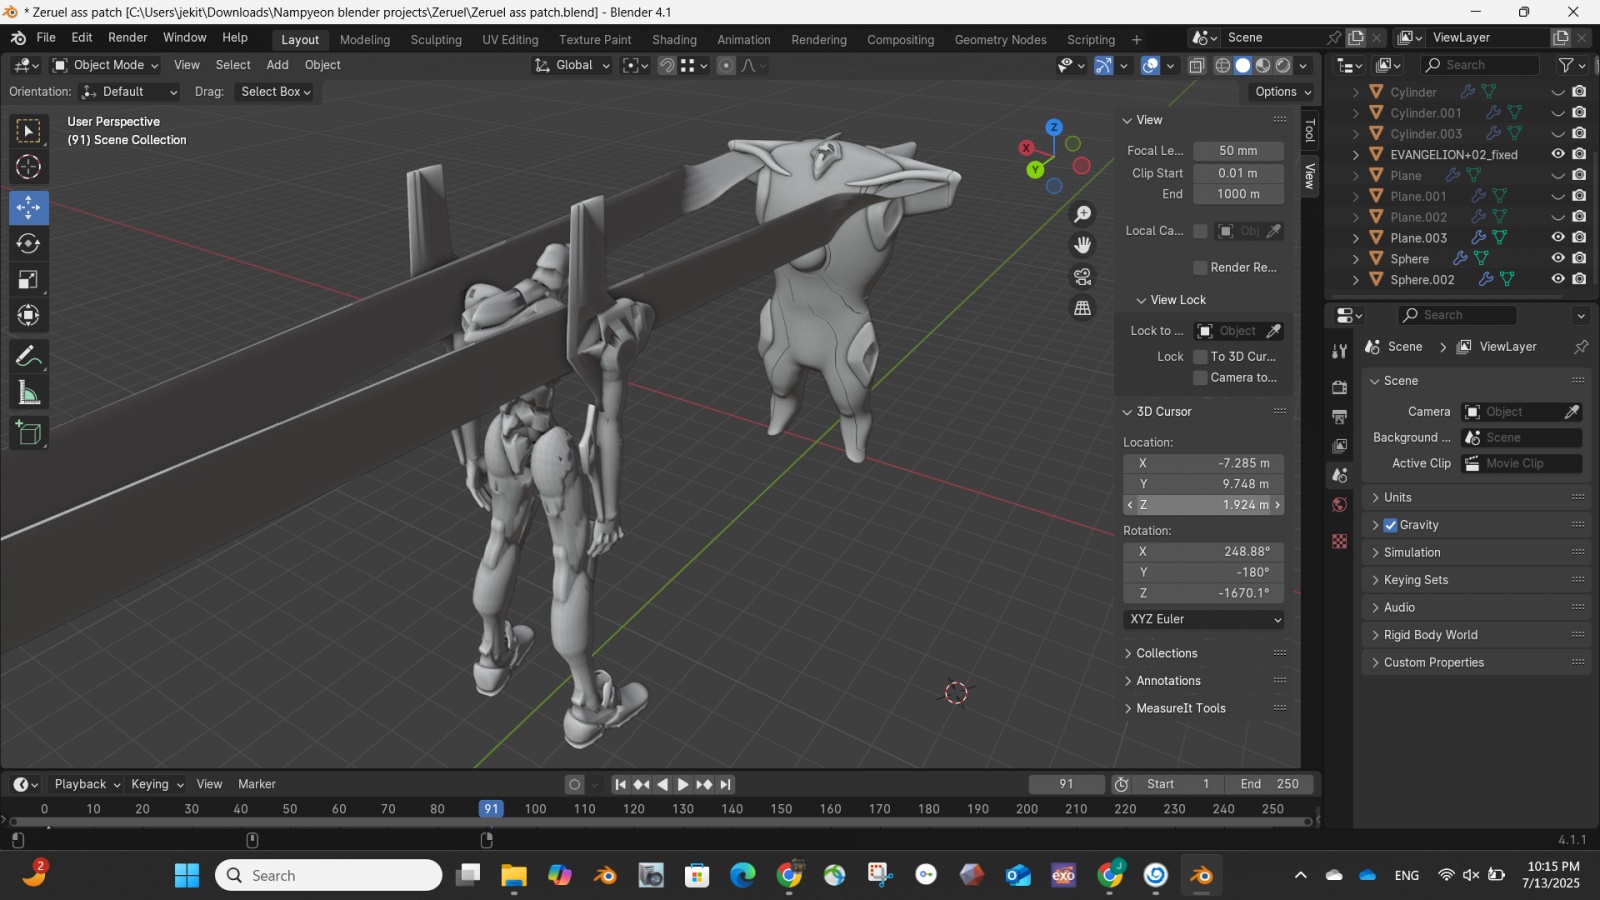Select the Scale tool
The image size is (1600, 900).
(x=28, y=280)
